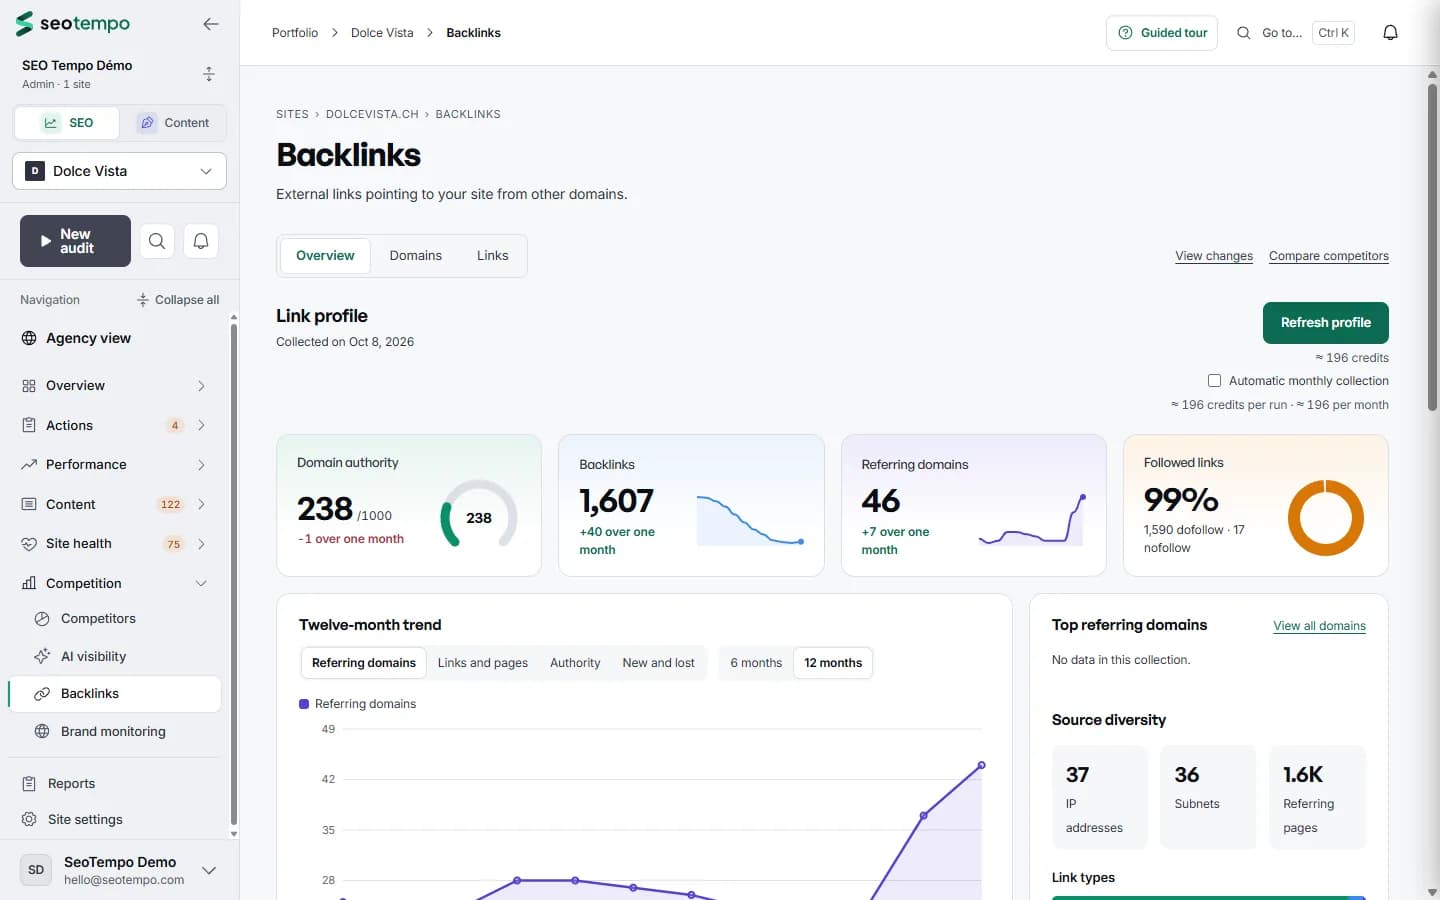Click the Referring domains sparkline chart
1440x900 pixels.
coord(1032,519)
